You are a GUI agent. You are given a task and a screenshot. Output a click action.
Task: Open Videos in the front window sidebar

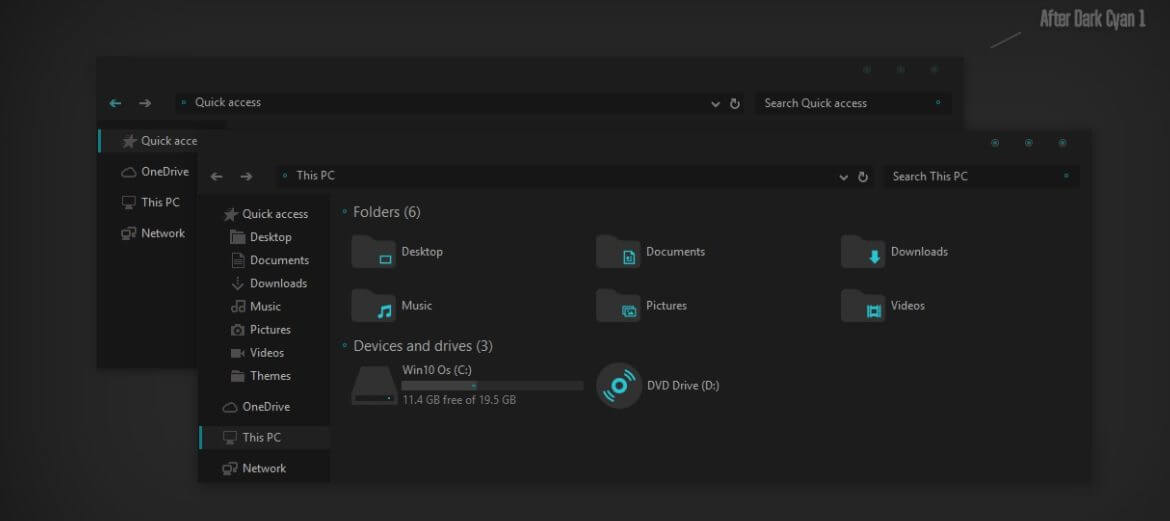257,353
